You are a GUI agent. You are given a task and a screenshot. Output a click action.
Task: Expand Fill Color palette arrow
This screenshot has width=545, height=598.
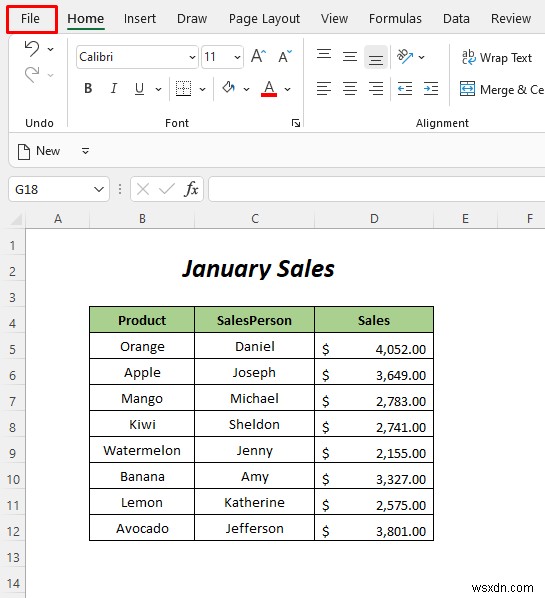(246, 89)
